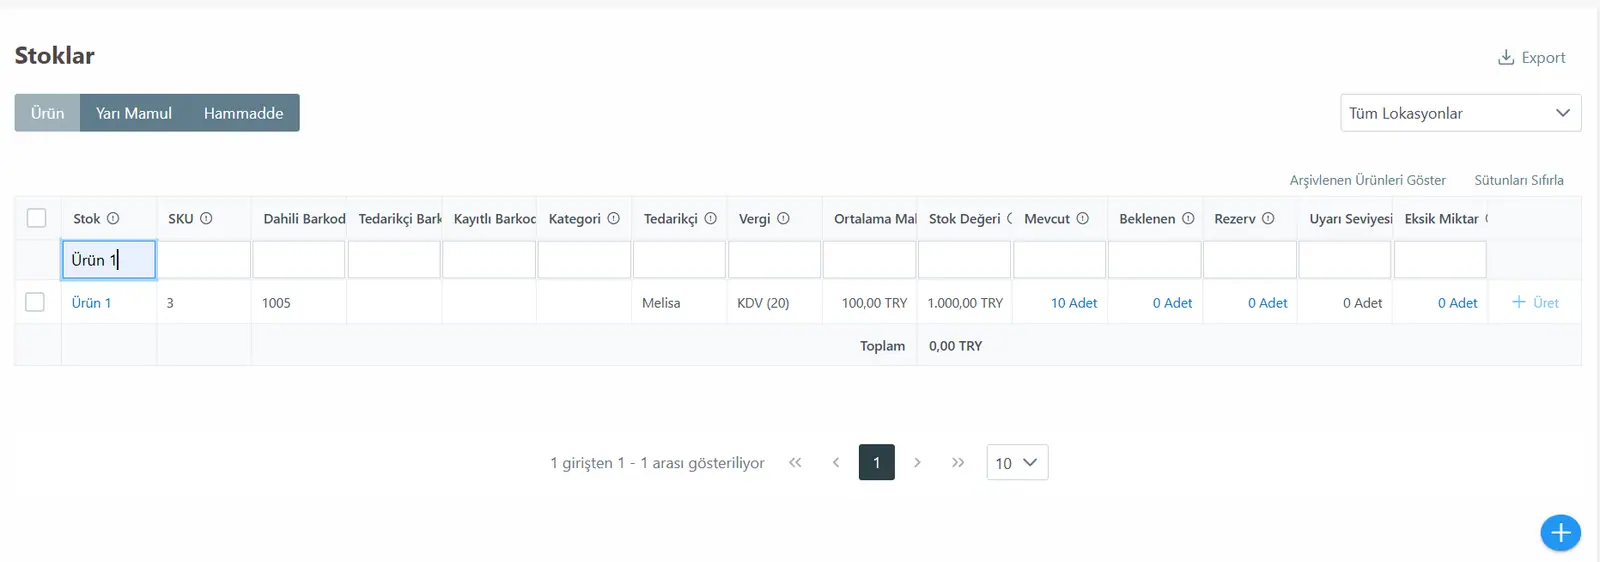This screenshot has height=562, width=1600.
Task: Focus the SKU filter input field
Action: [204, 260]
